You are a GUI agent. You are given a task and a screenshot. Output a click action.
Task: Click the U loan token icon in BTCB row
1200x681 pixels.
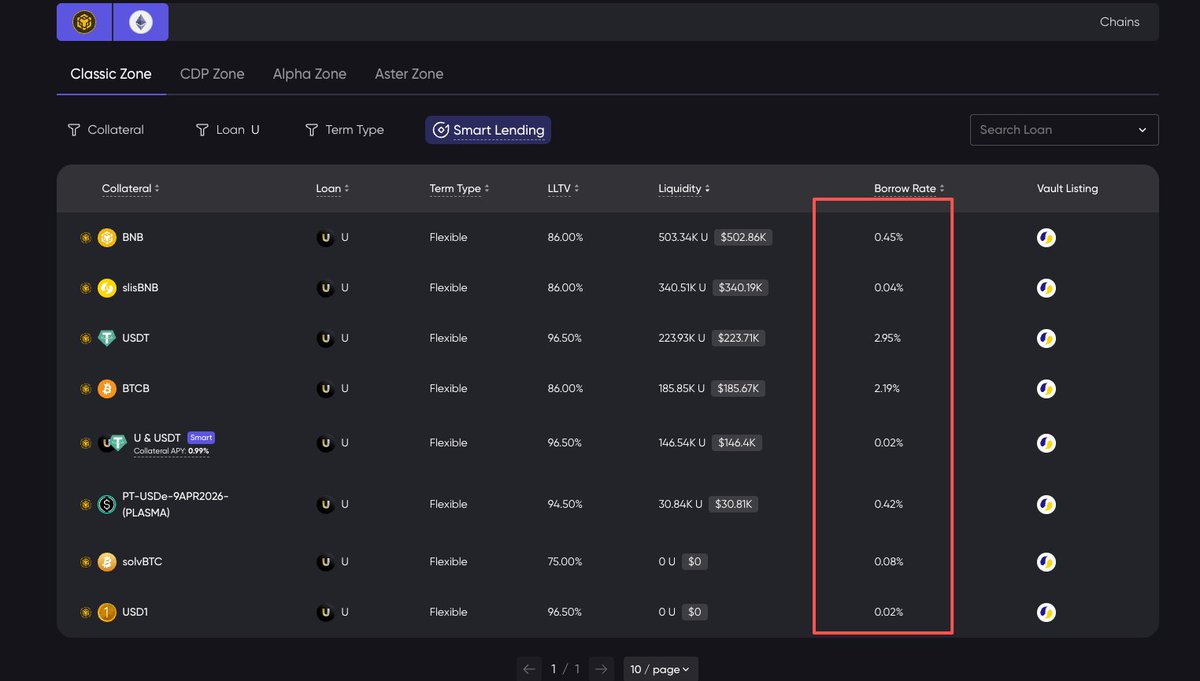pyautogui.click(x=325, y=388)
